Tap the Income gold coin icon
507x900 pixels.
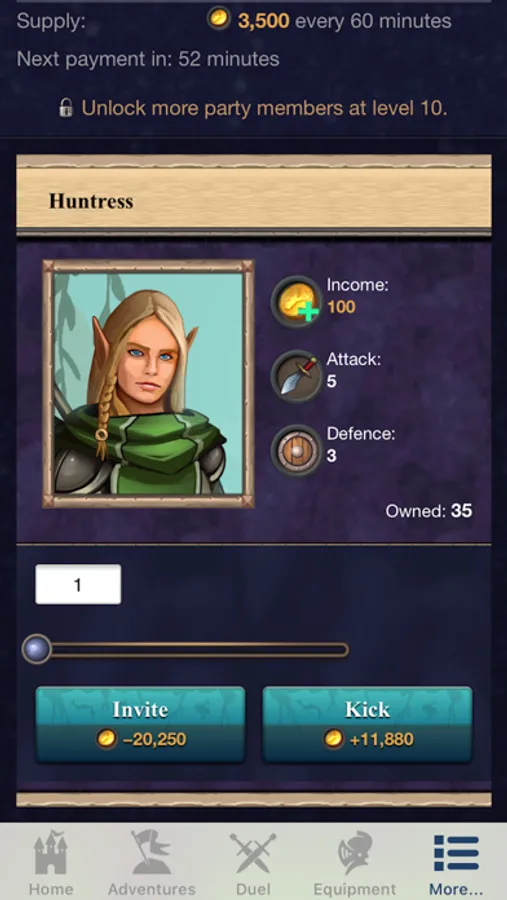pos(296,301)
